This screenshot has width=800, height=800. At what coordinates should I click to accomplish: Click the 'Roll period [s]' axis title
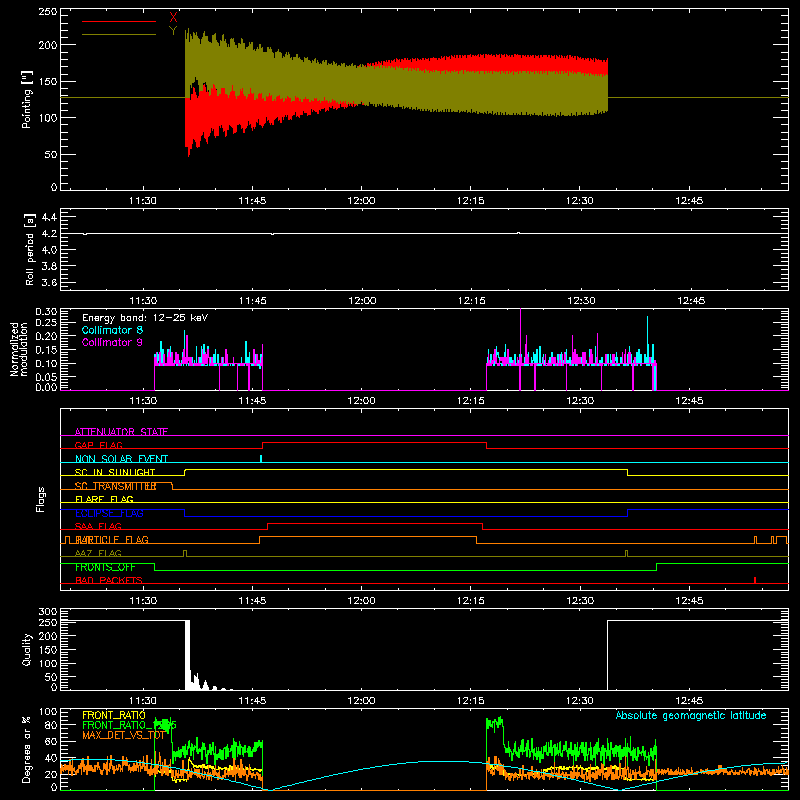(x=29, y=249)
